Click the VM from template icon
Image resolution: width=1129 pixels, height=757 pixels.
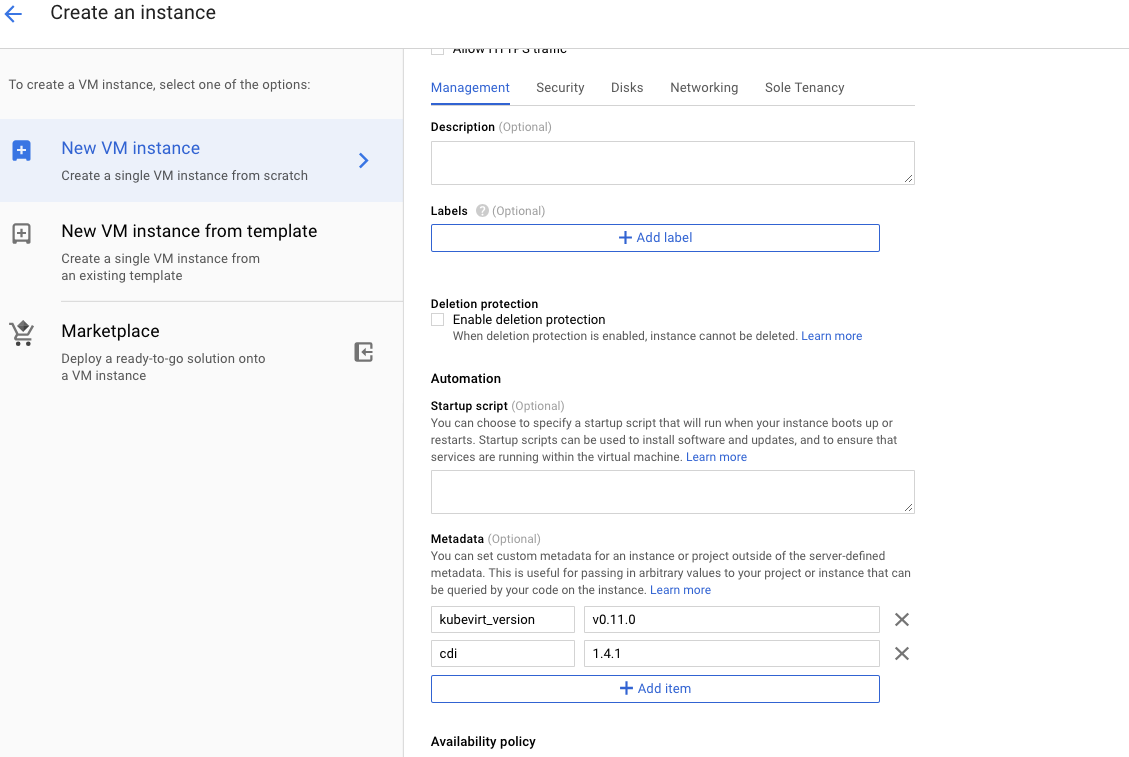click(x=21, y=234)
